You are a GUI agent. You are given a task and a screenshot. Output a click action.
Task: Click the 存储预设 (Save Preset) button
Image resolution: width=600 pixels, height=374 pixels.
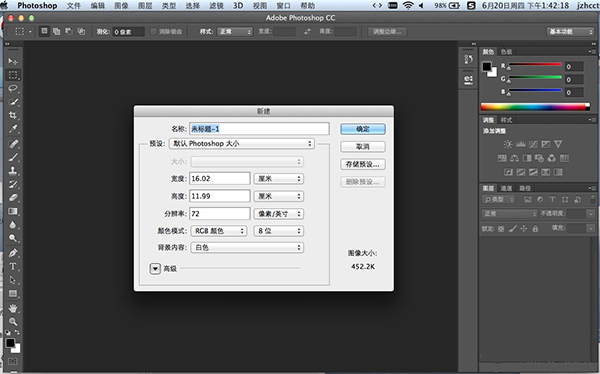coord(363,164)
